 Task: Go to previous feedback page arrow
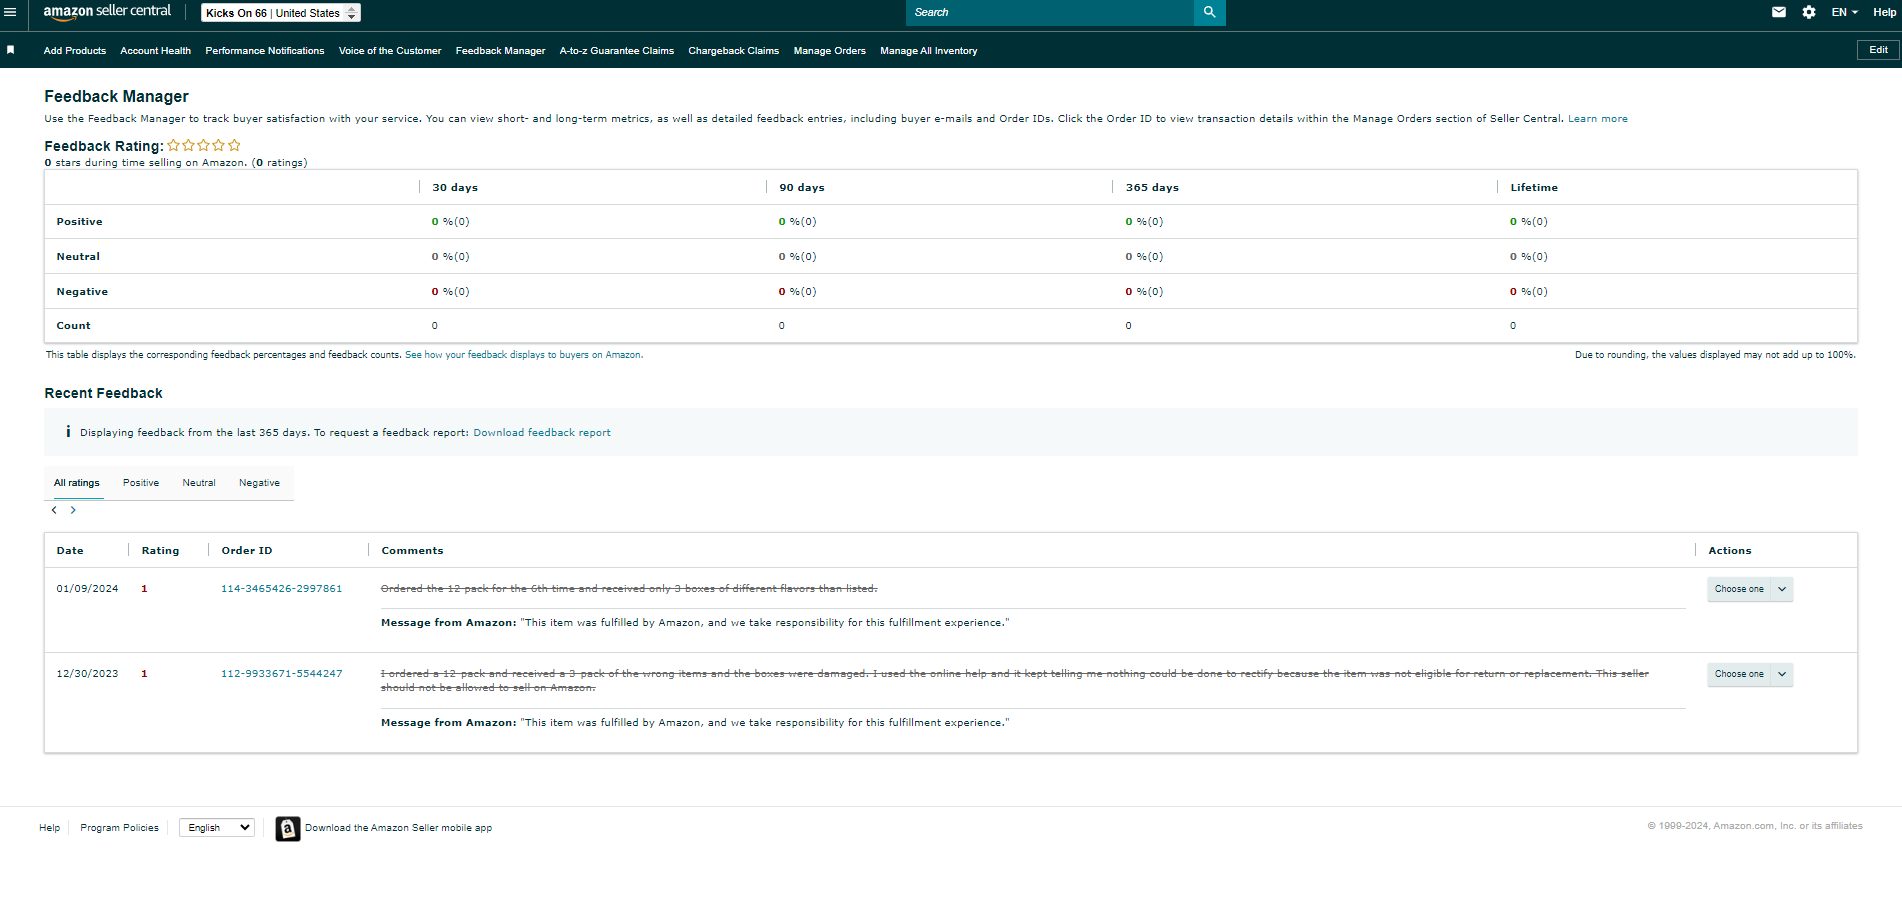(54, 510)
